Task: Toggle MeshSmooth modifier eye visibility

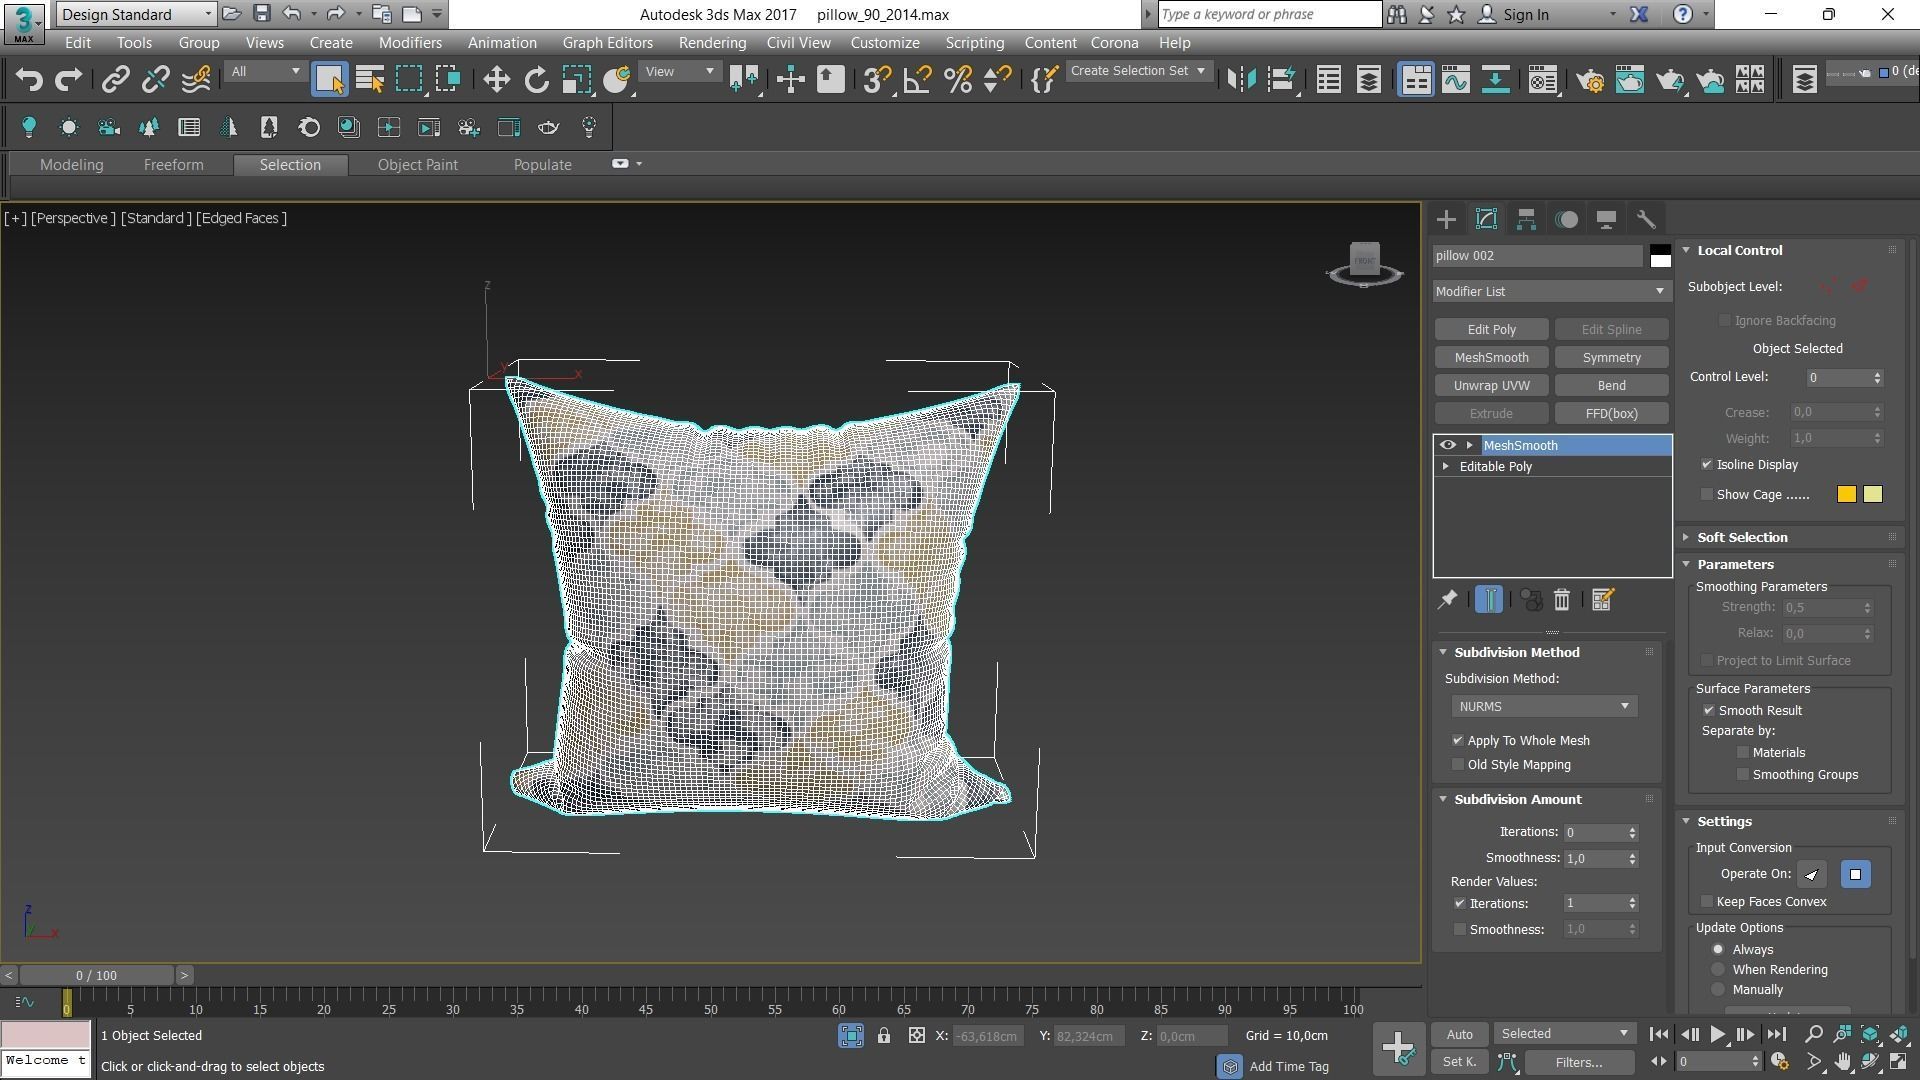Action: 1447,445
